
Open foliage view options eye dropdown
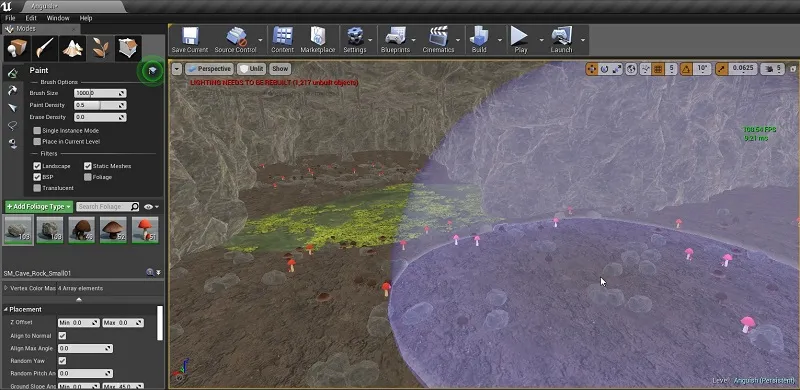coord(151,206)
